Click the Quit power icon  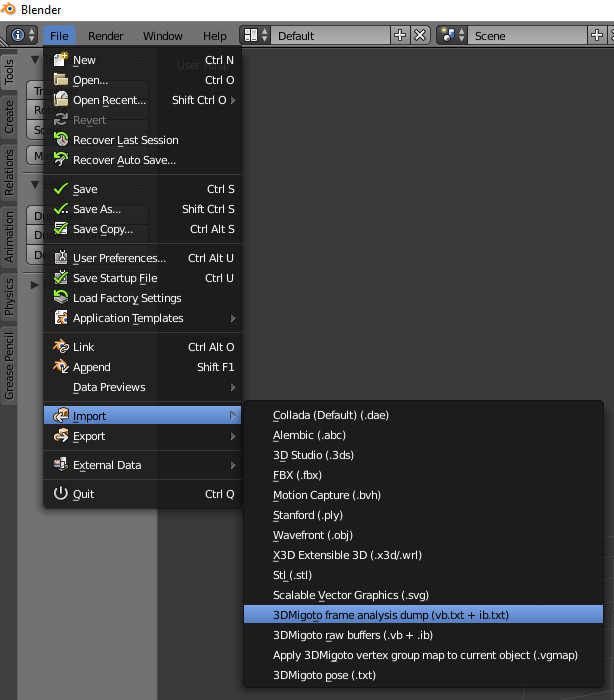pos(61,493)
